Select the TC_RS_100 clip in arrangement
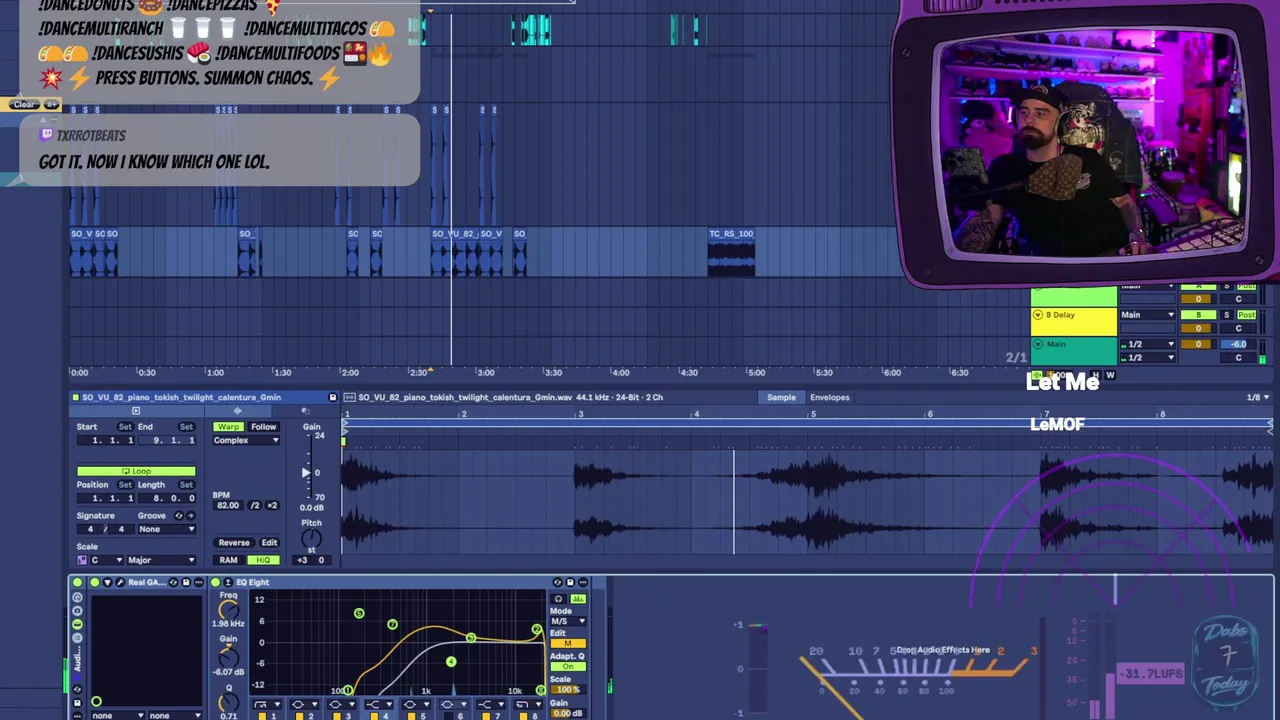The width and height of the screenshot is (1280, 720). click(x=731, y=251)
